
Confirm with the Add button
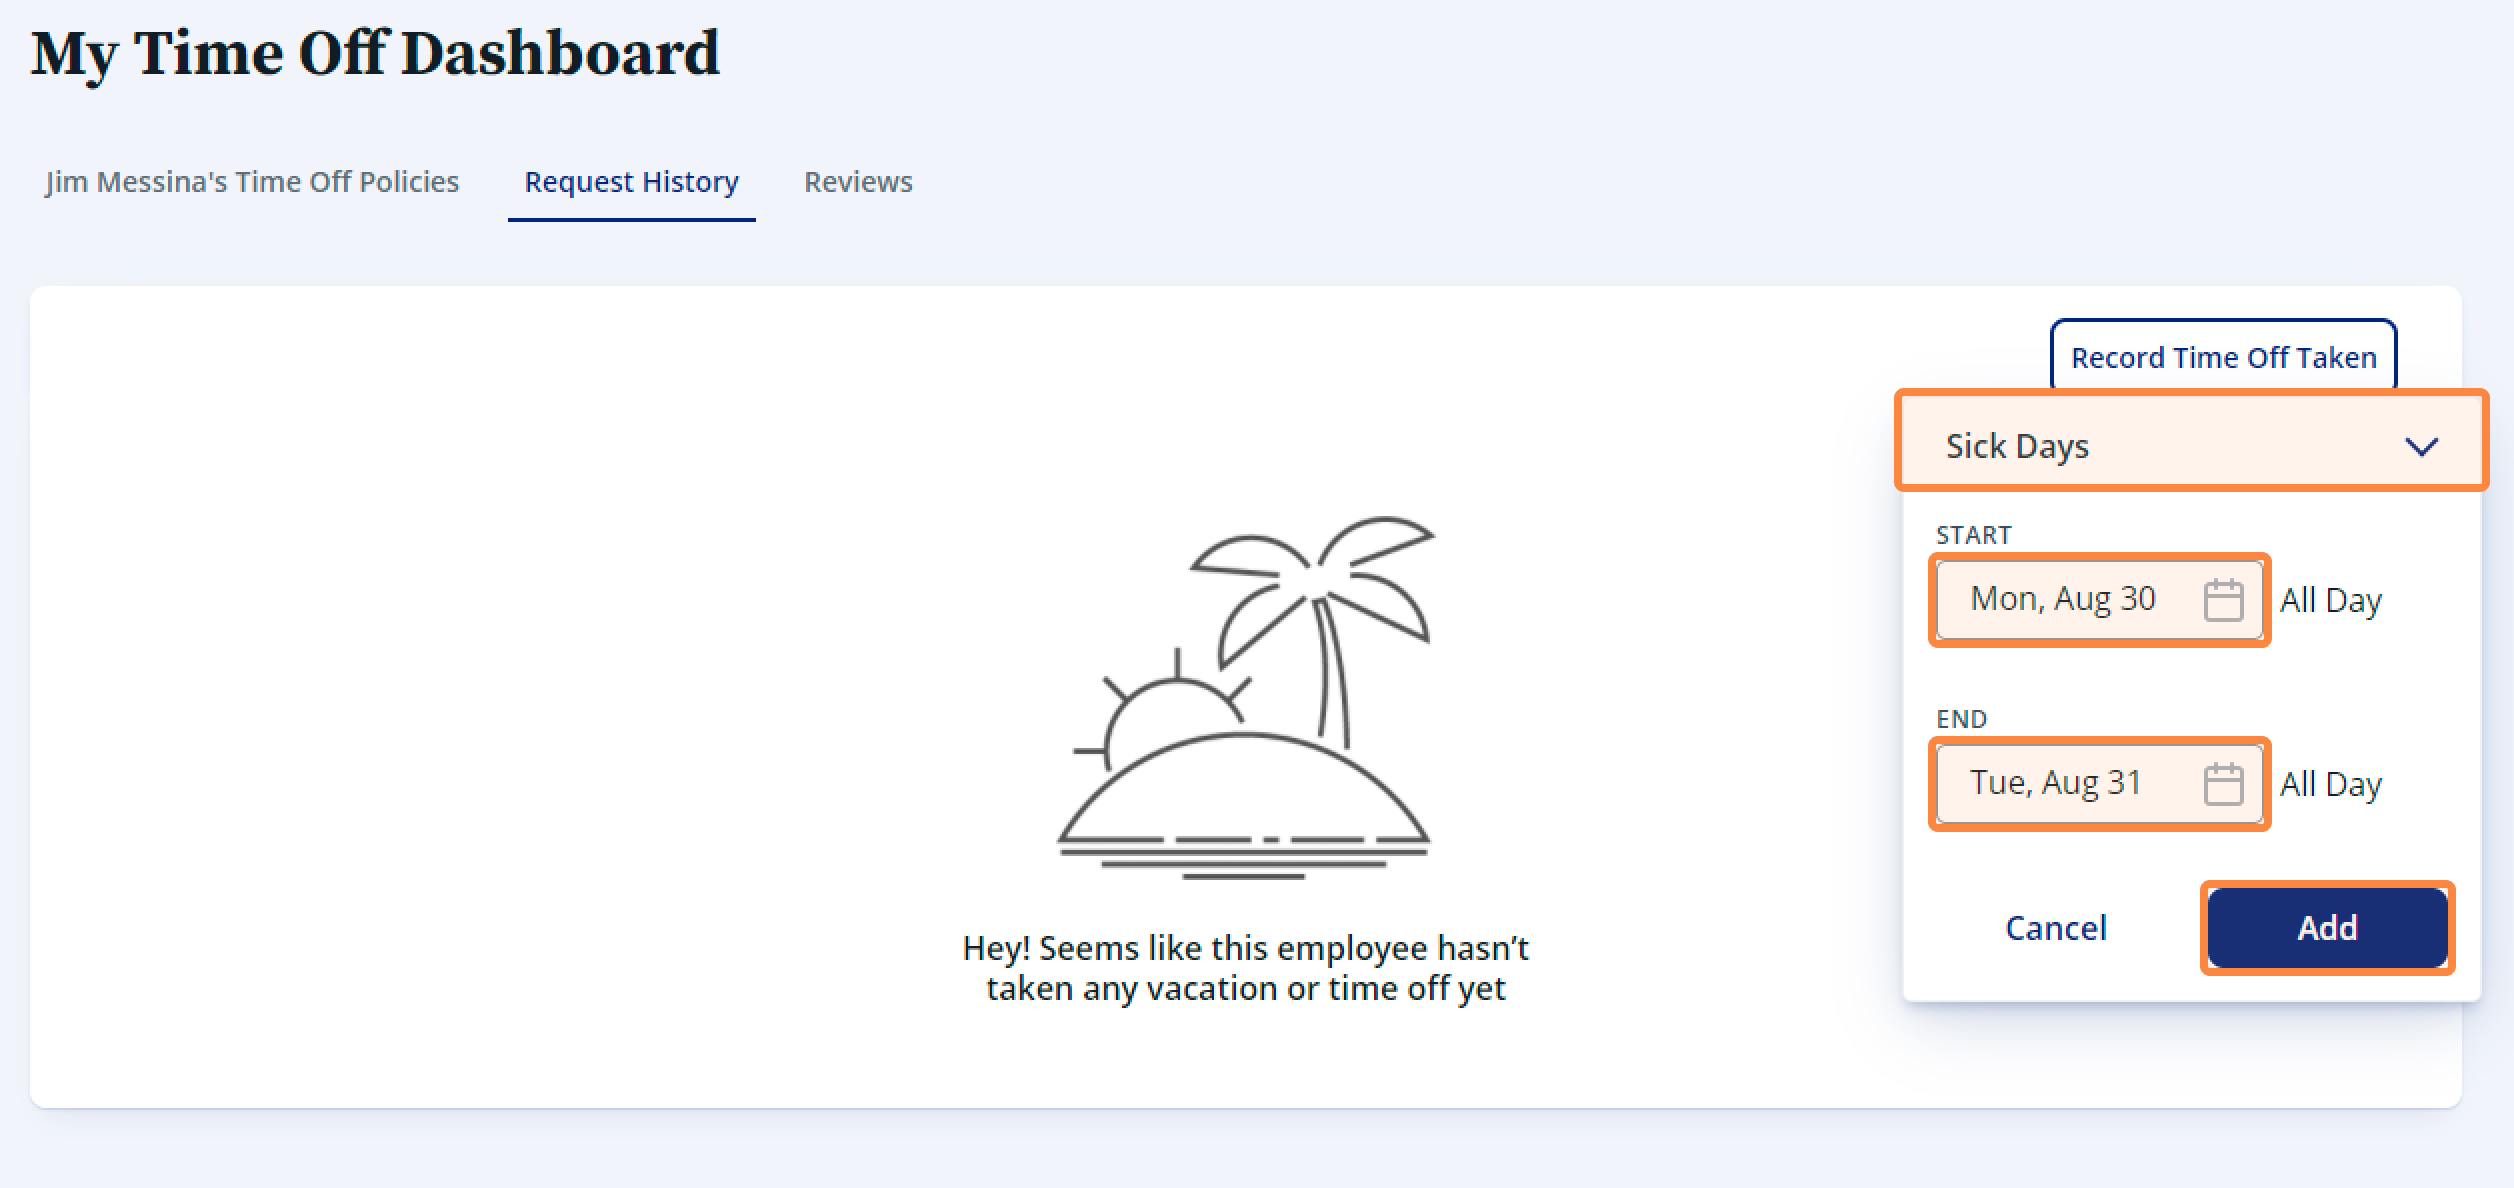pyautogui.click(x=2327, y=928)
